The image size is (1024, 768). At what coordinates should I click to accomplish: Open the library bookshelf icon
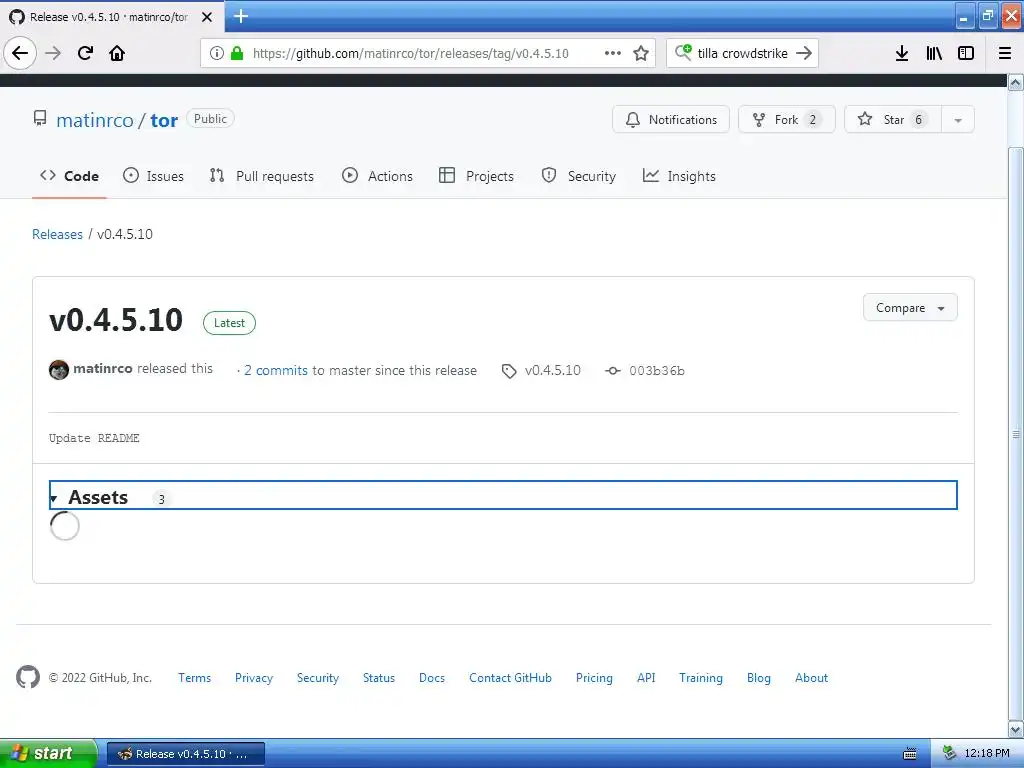[934, 53]
